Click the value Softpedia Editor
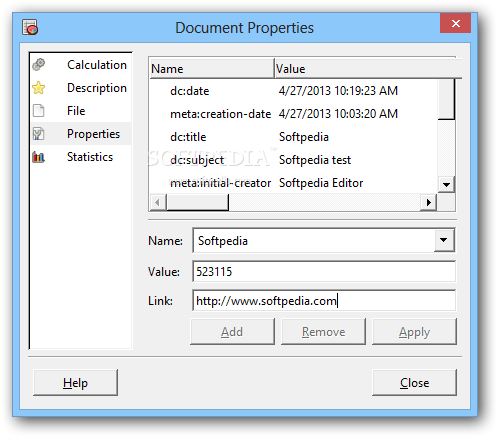 pos(321,183)
